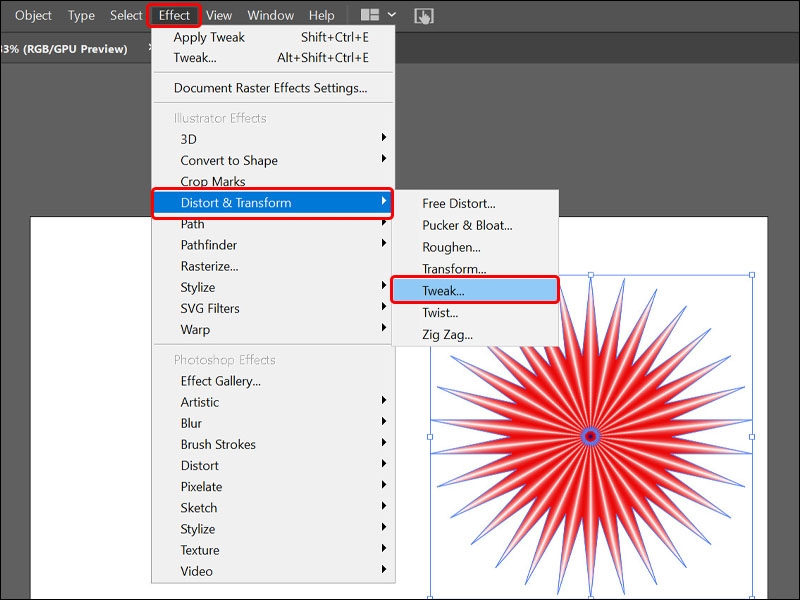Choose Transform... effect option
800x600 pixels.
(x=475, y=268)
